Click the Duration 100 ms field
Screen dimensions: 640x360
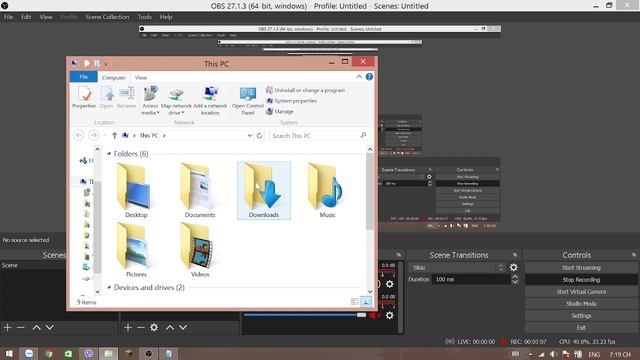pos(471,279)
